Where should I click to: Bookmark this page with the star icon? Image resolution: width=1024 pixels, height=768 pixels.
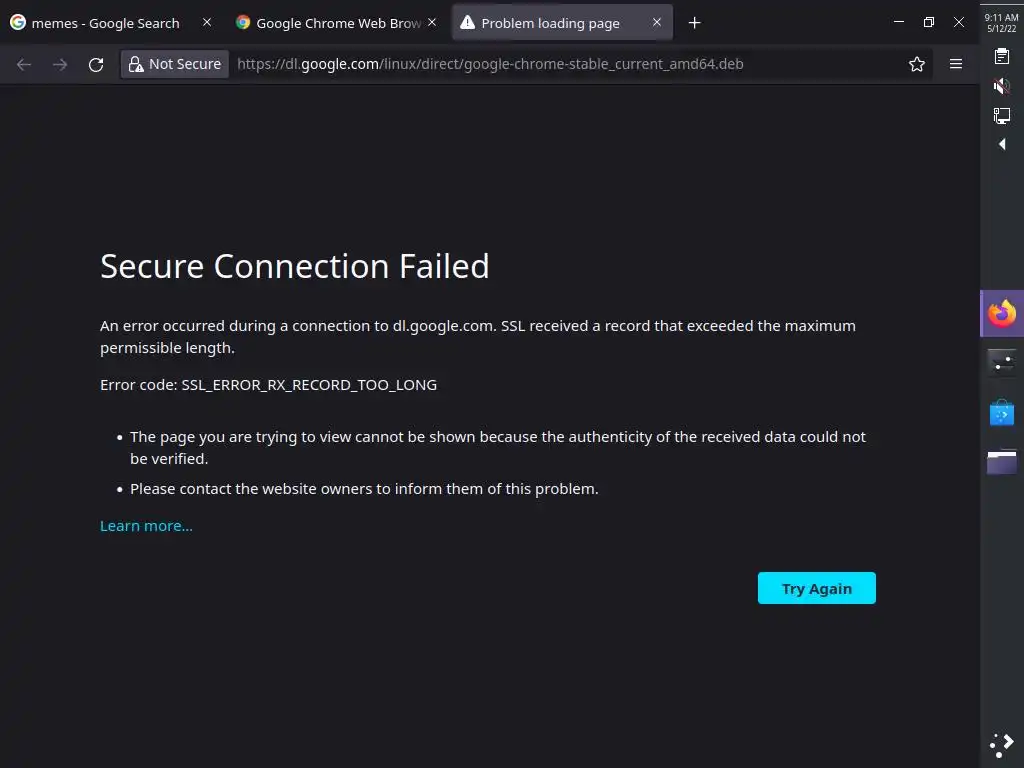tap(917, 64)
